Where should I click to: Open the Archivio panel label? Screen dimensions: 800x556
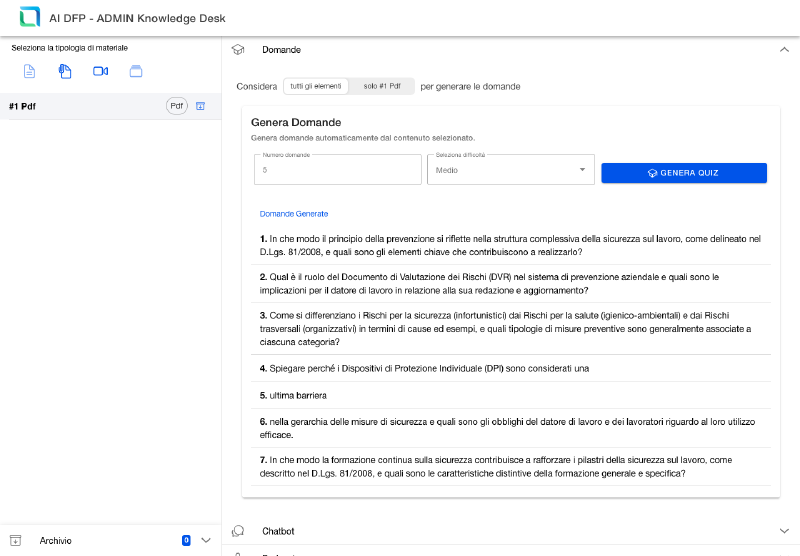tap(56, 541)
